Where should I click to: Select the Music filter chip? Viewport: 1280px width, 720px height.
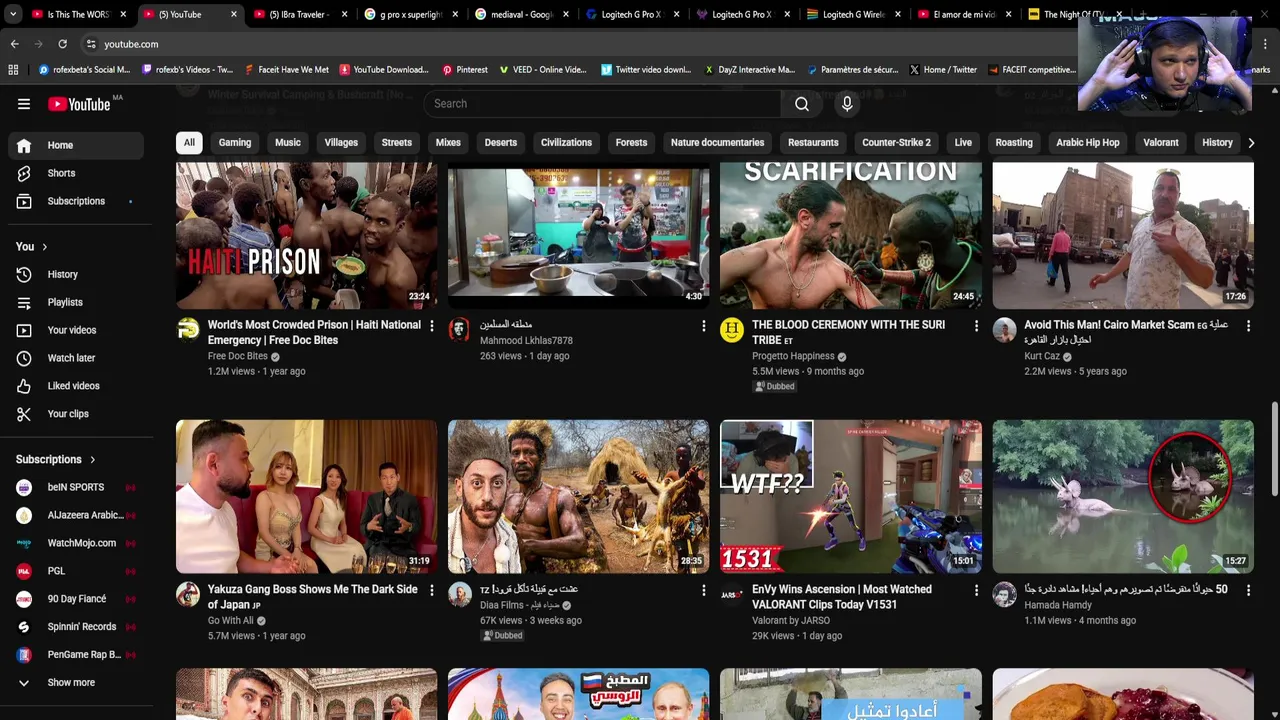[288, 143]
